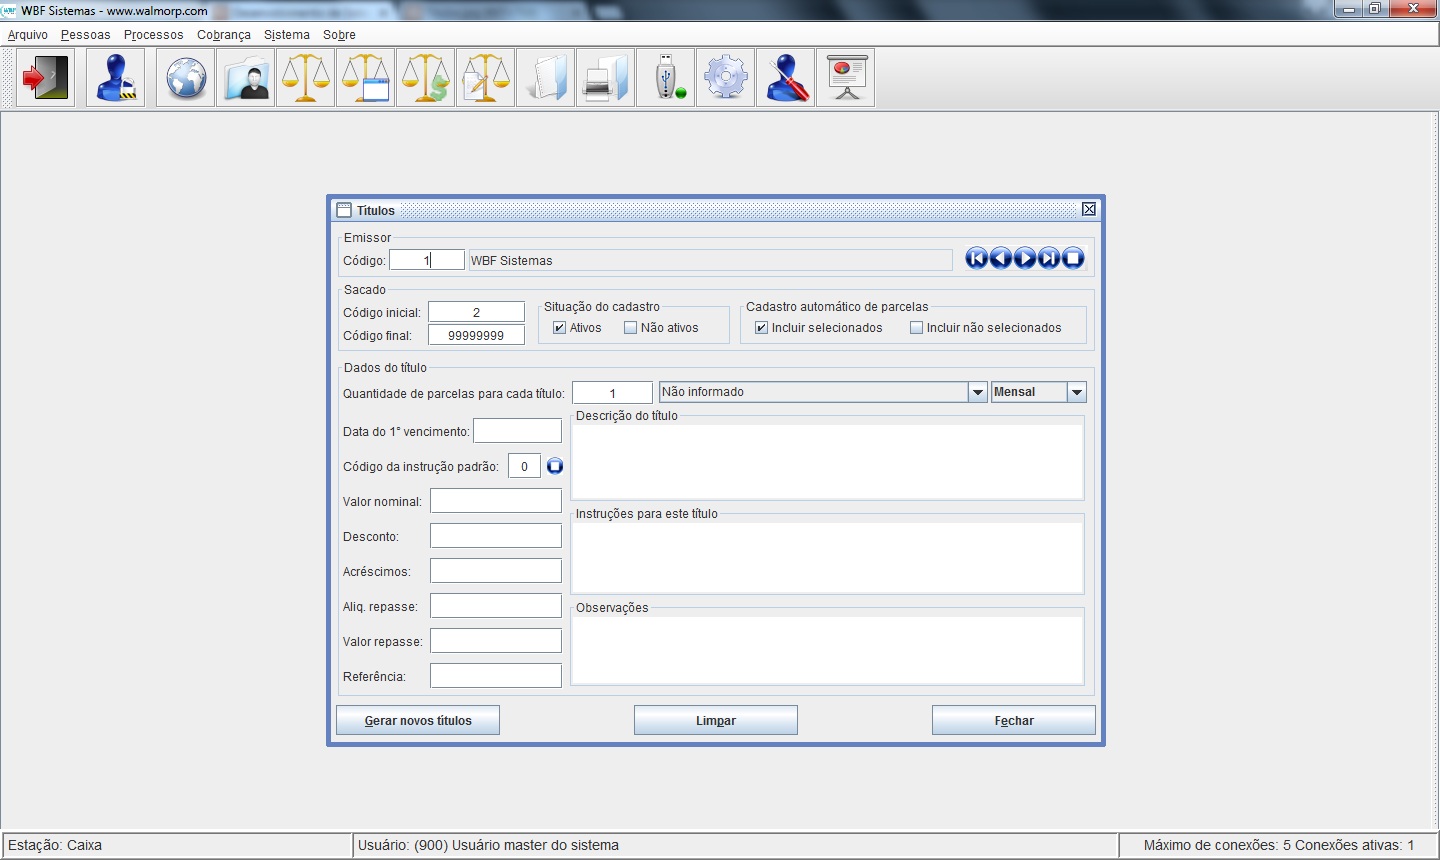Open the printer reports toolbar icon

[606, 78]
